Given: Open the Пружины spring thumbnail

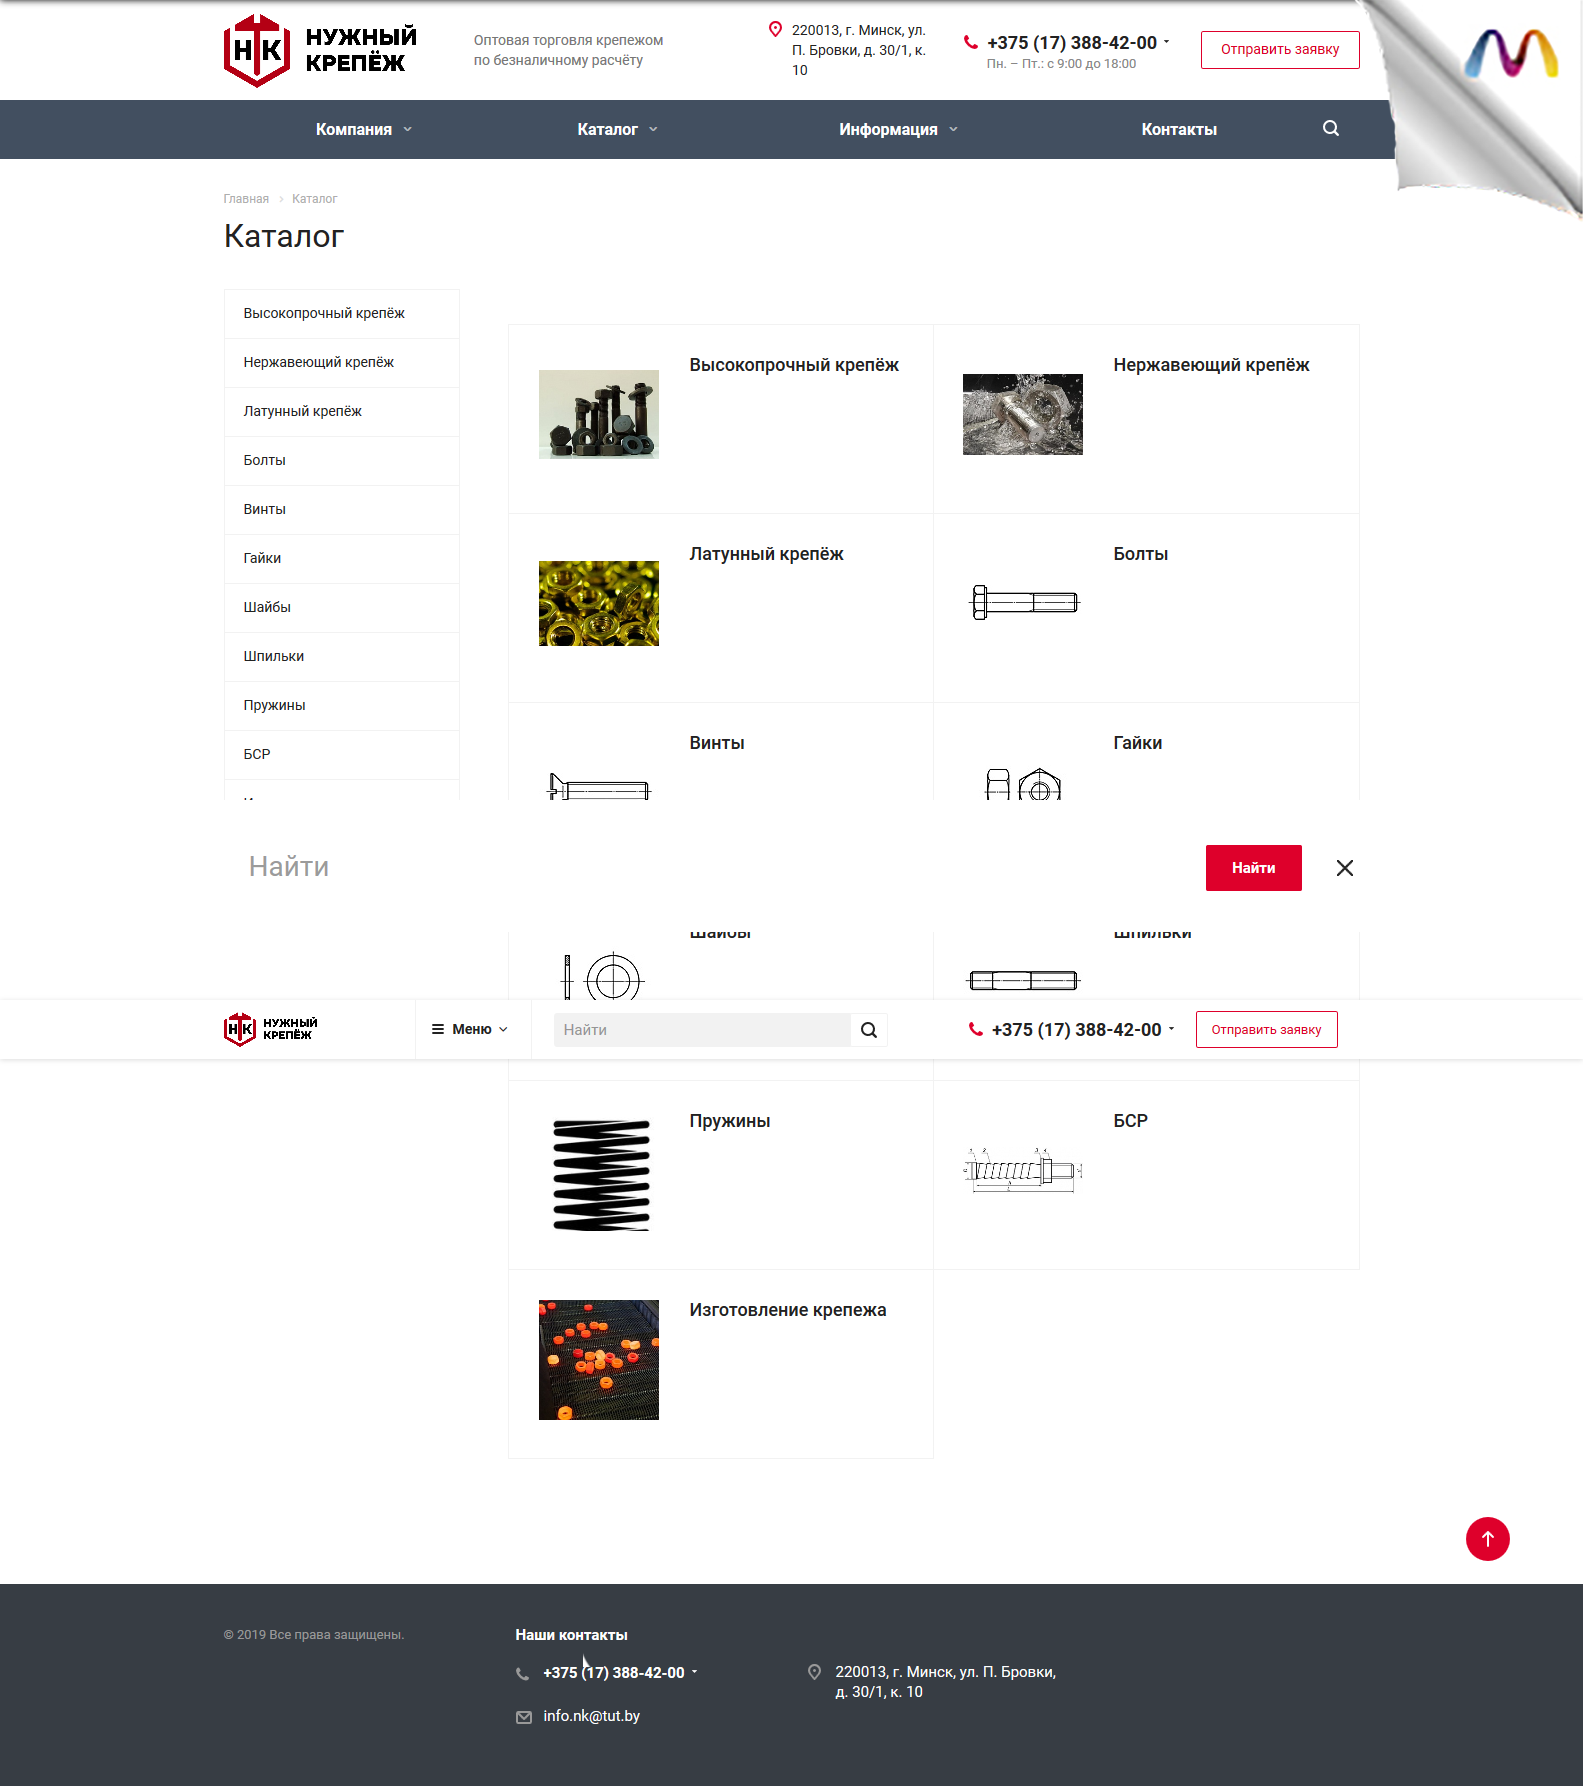Looking at the screenshot, I should point(600,1175).
